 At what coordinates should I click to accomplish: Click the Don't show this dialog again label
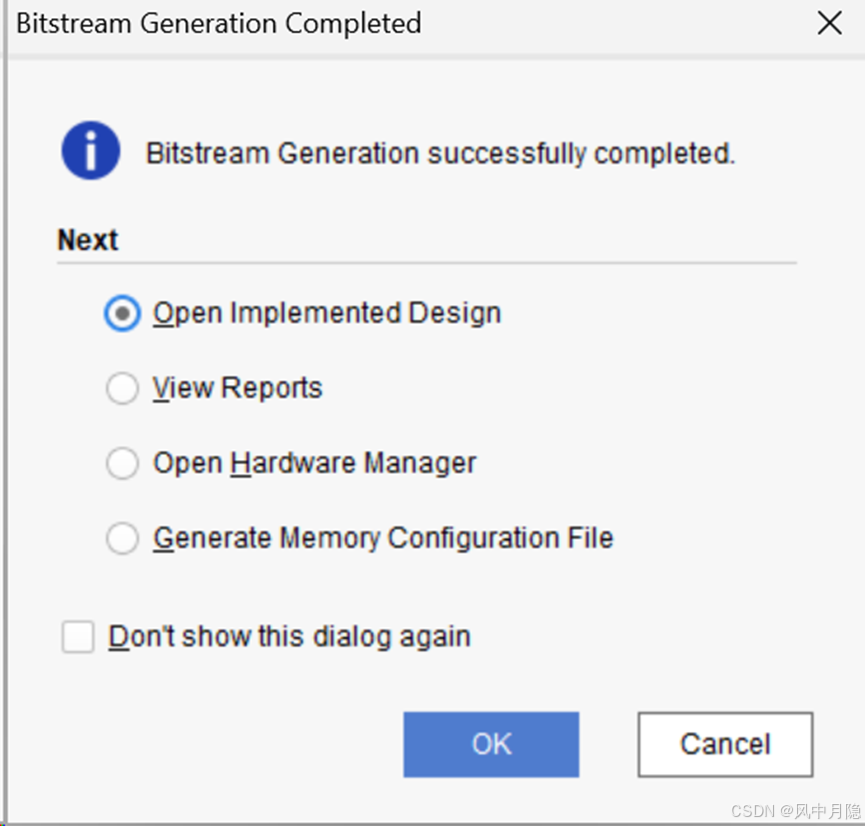tap(290, 637)
